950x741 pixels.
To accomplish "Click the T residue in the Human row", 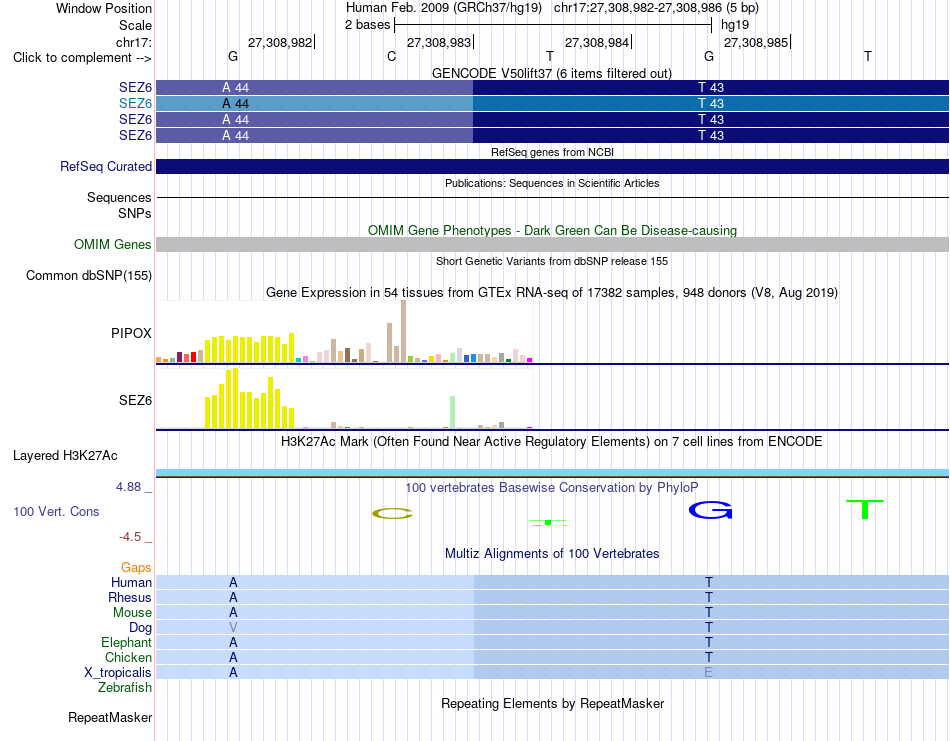I will point(709,582).
